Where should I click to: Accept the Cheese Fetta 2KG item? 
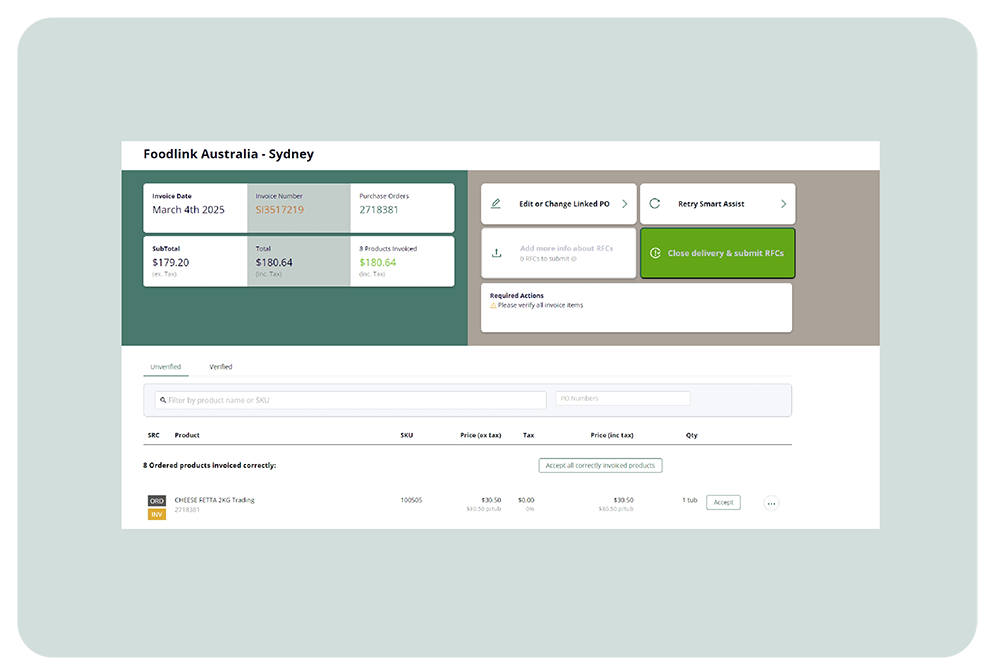pyautogui.click(x=723, y=502)
